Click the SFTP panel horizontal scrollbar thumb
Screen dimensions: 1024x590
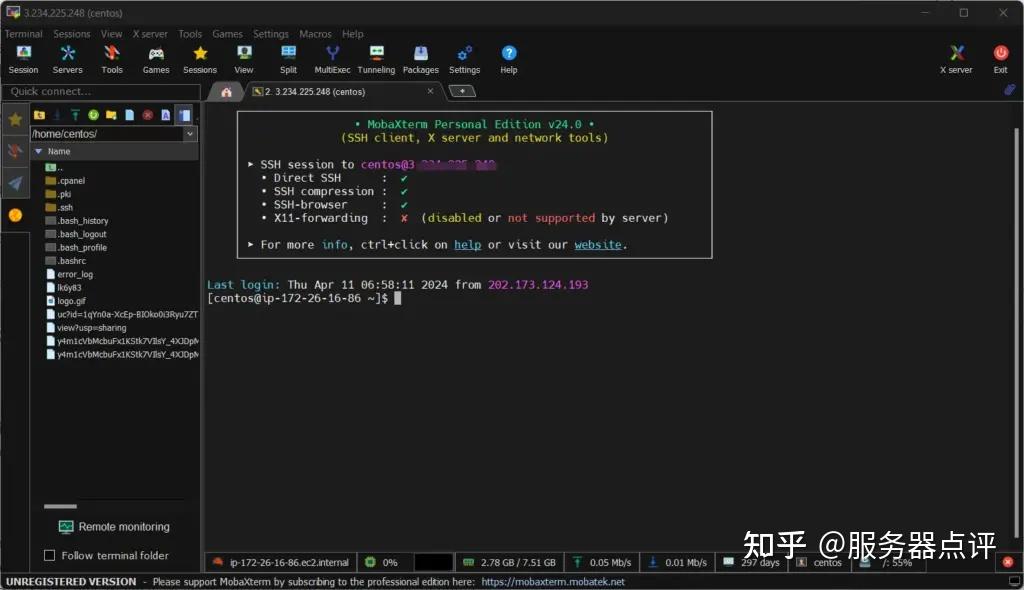pyautogui.click(x=60, y=506)
